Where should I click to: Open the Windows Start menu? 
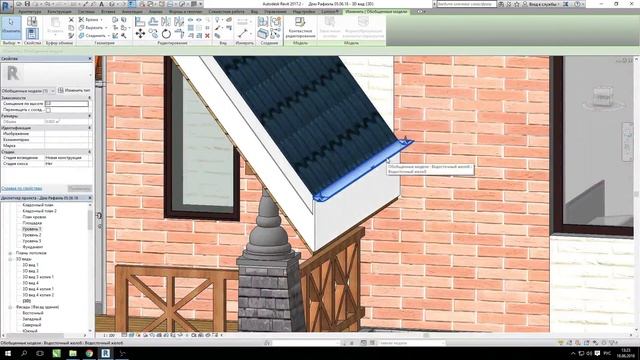click(8, 353)
